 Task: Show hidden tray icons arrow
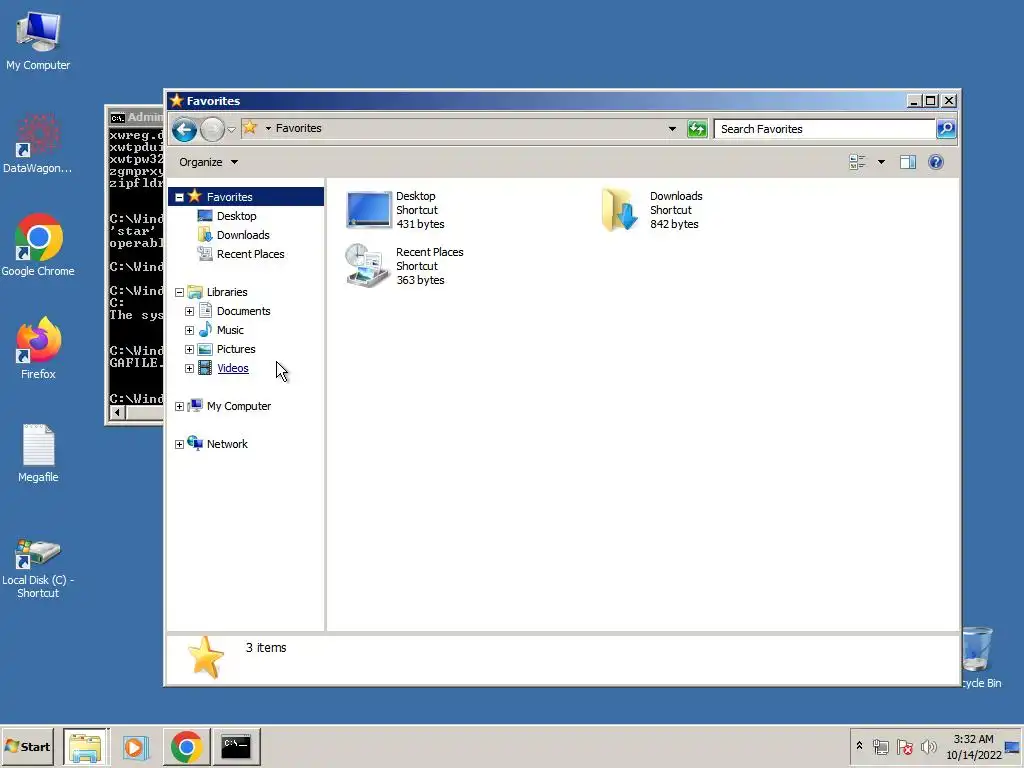point(859,746)
